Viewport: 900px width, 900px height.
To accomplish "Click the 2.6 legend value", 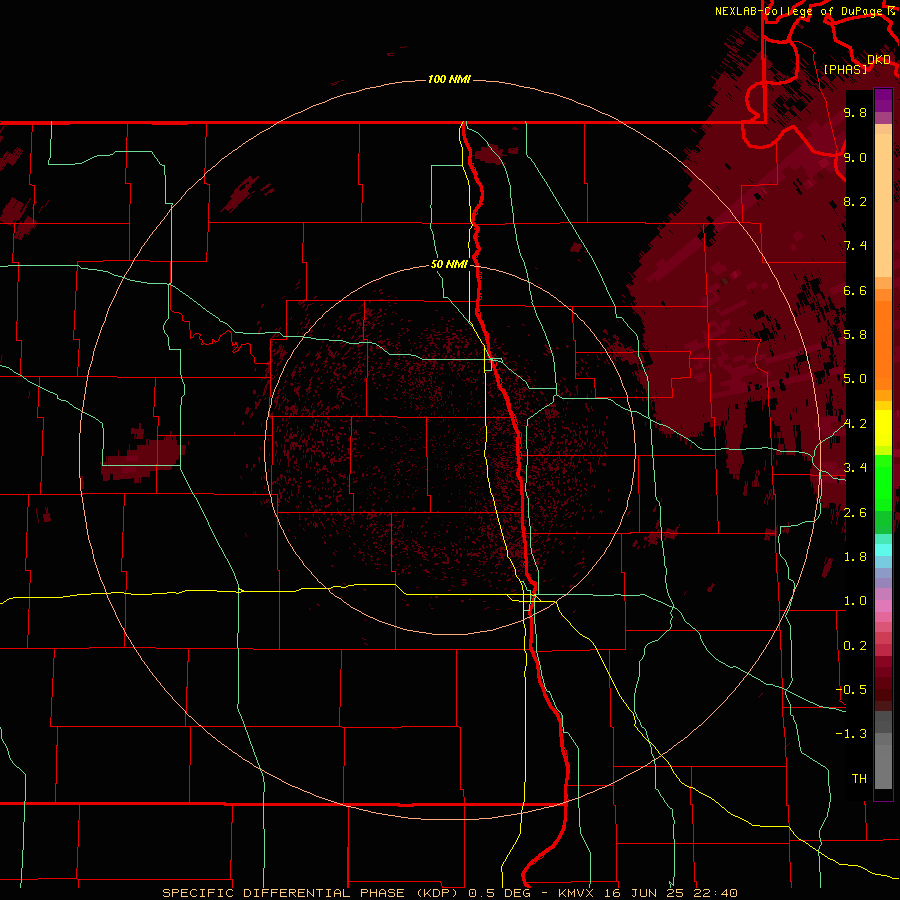I will pyautogui.click(x=855, y=513).
